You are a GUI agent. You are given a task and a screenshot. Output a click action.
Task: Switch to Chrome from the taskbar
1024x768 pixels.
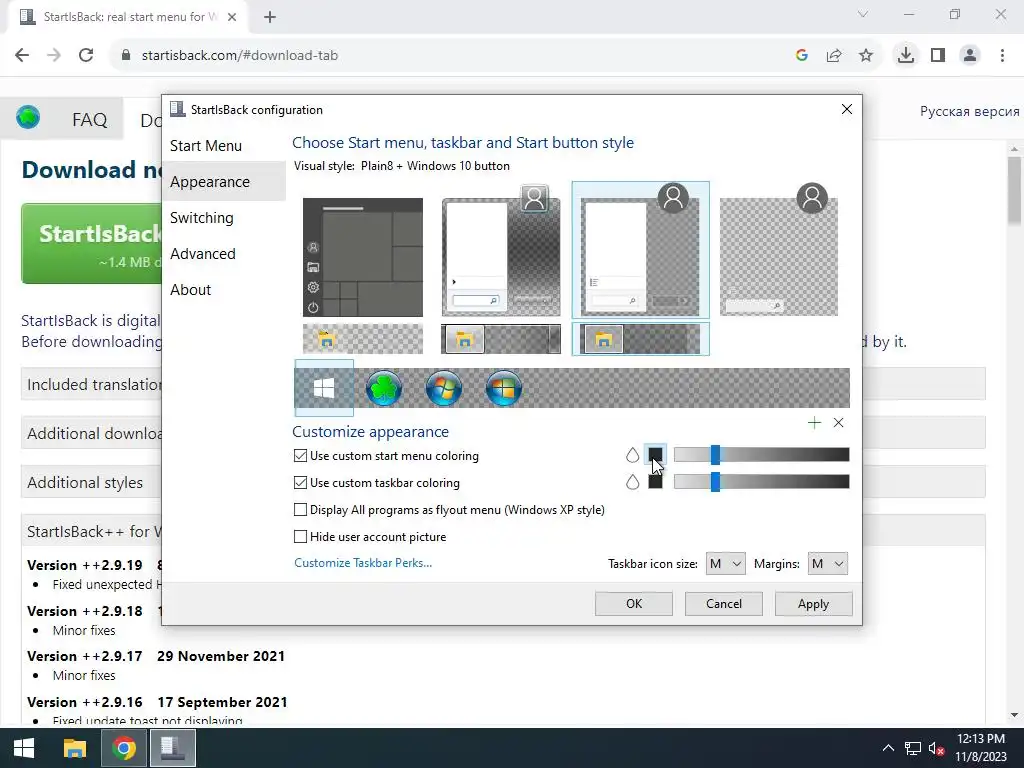point(124,748)
